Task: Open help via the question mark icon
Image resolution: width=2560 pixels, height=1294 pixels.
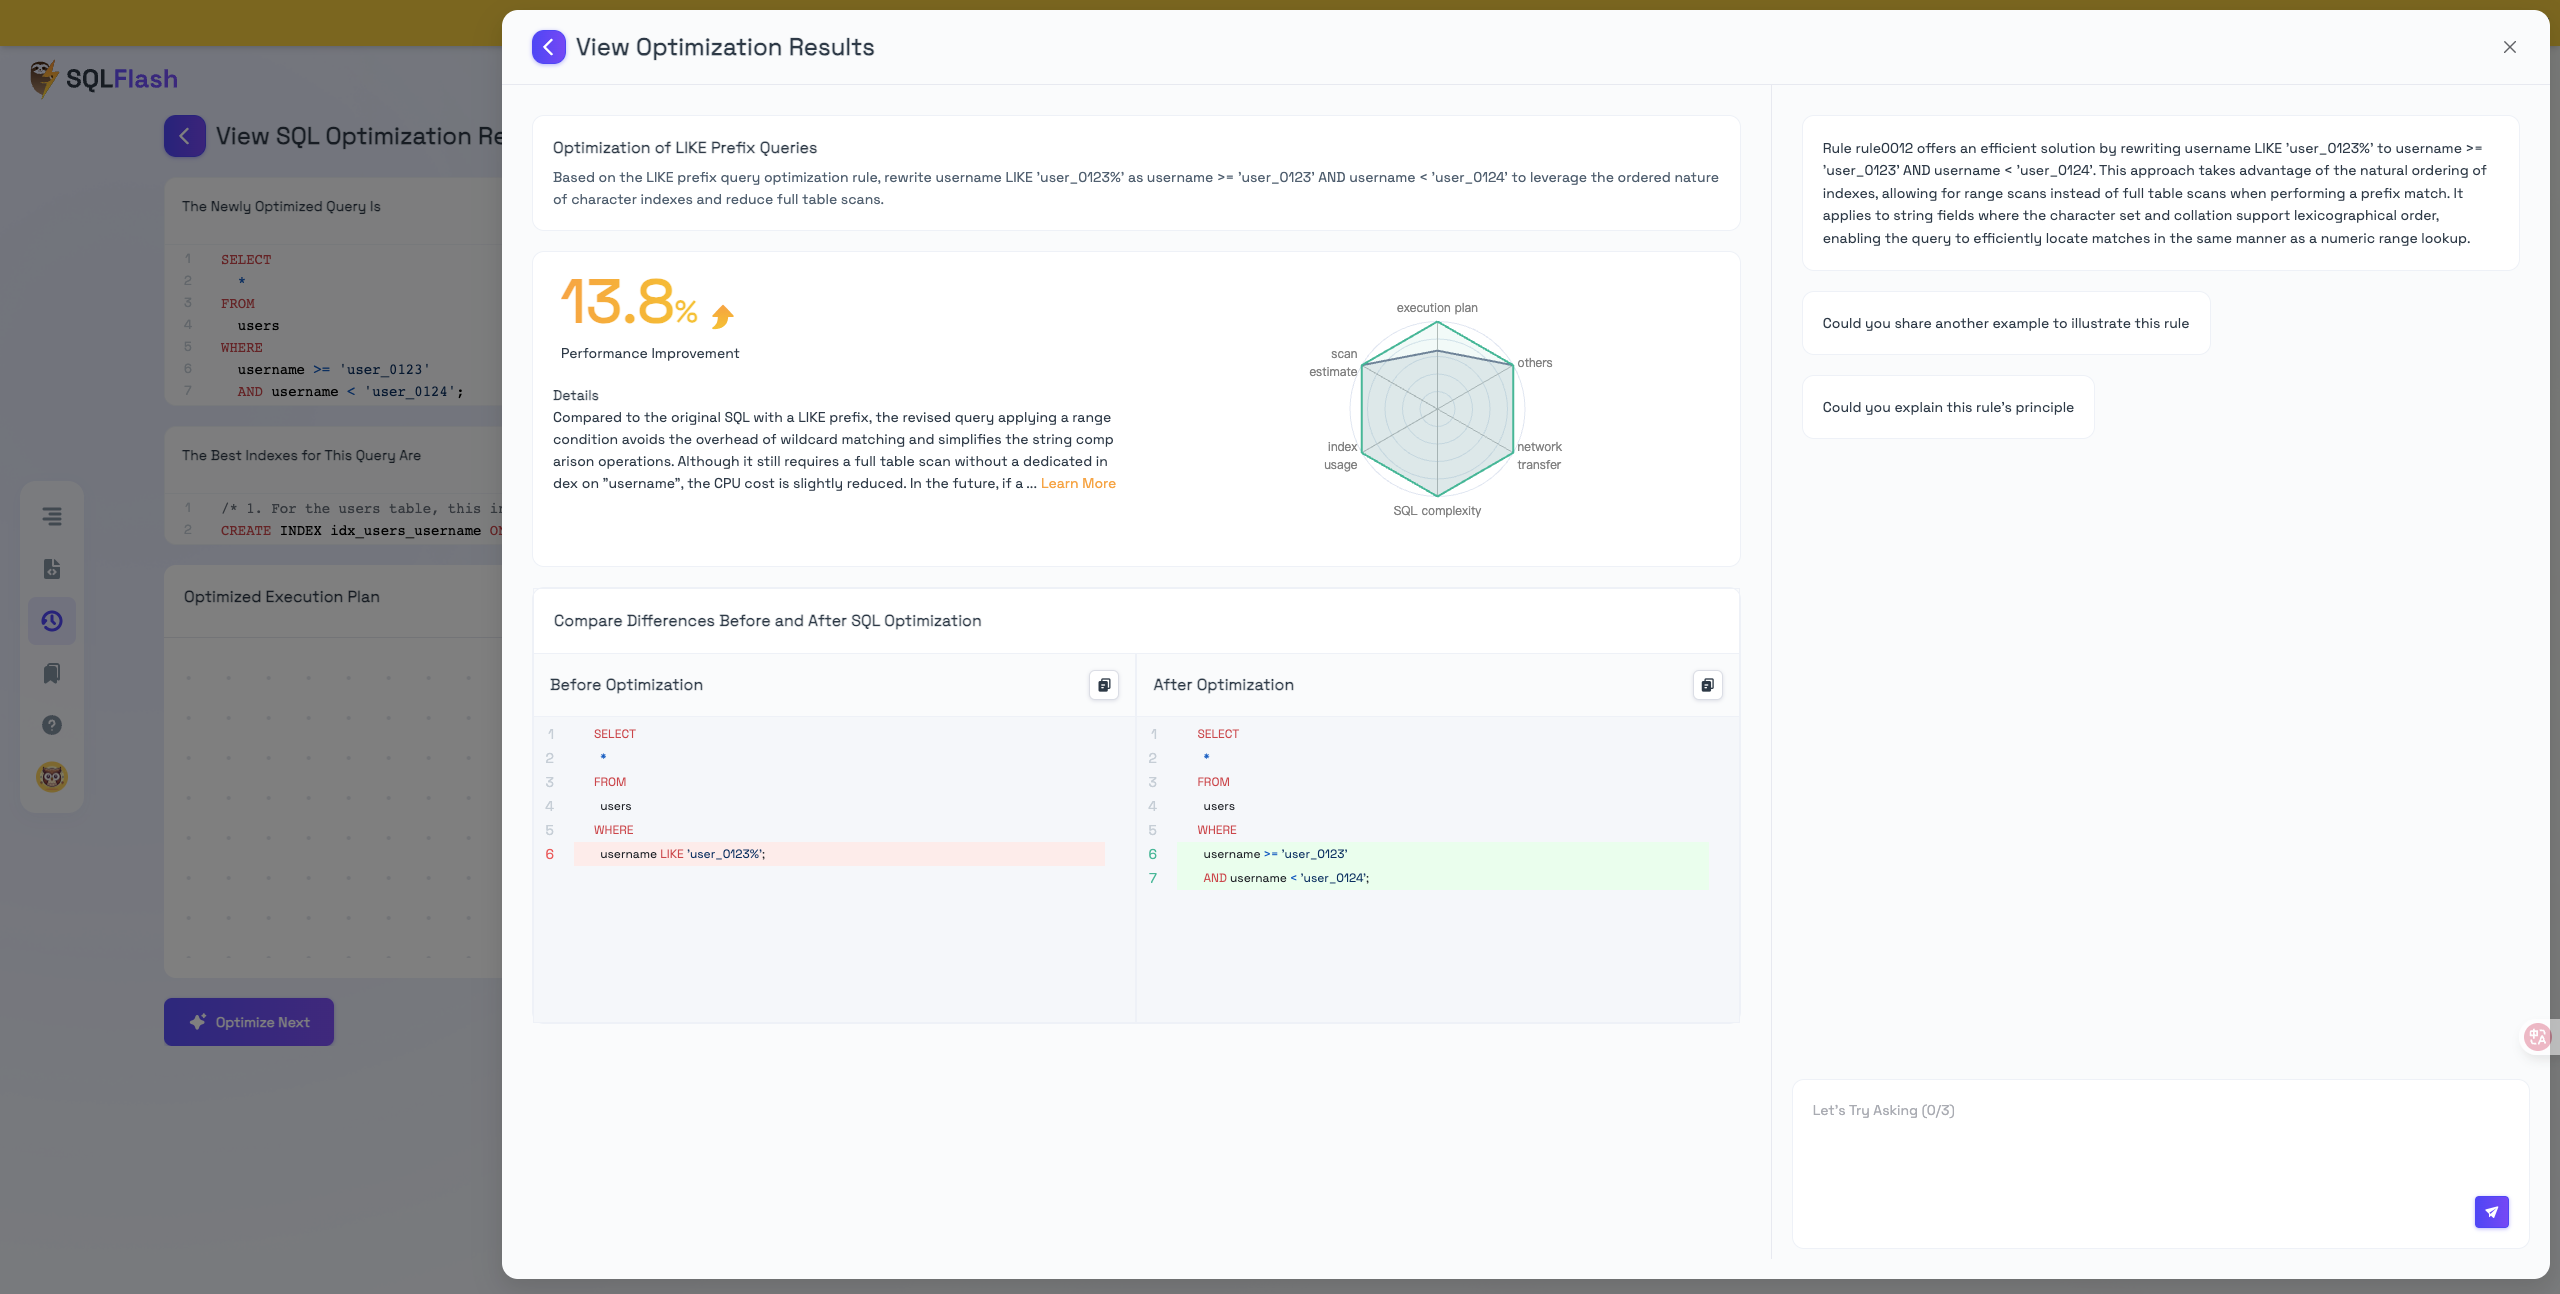Action: pyautogui.click(x=51, y=725)
